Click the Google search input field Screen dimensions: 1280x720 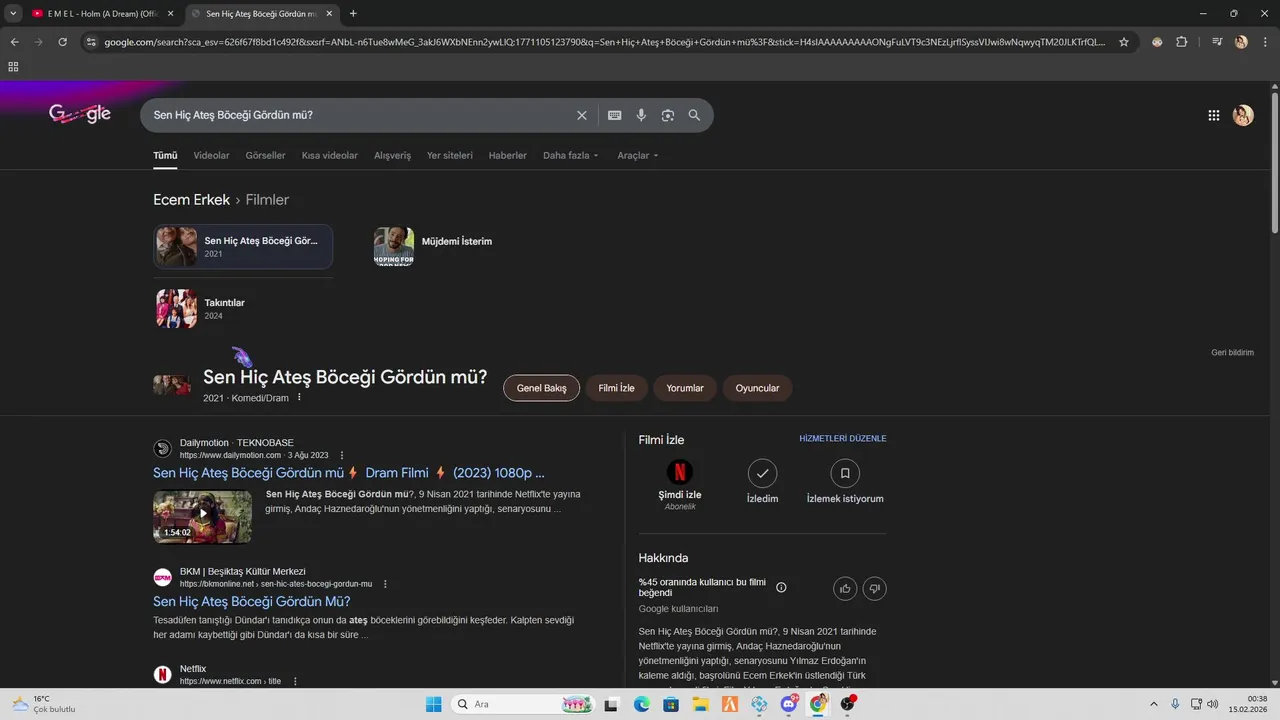coord(360,115)
